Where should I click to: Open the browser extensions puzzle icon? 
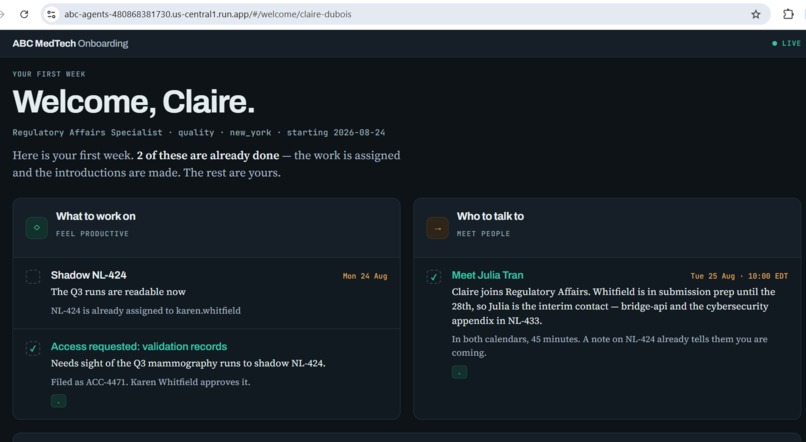point(788,14)
